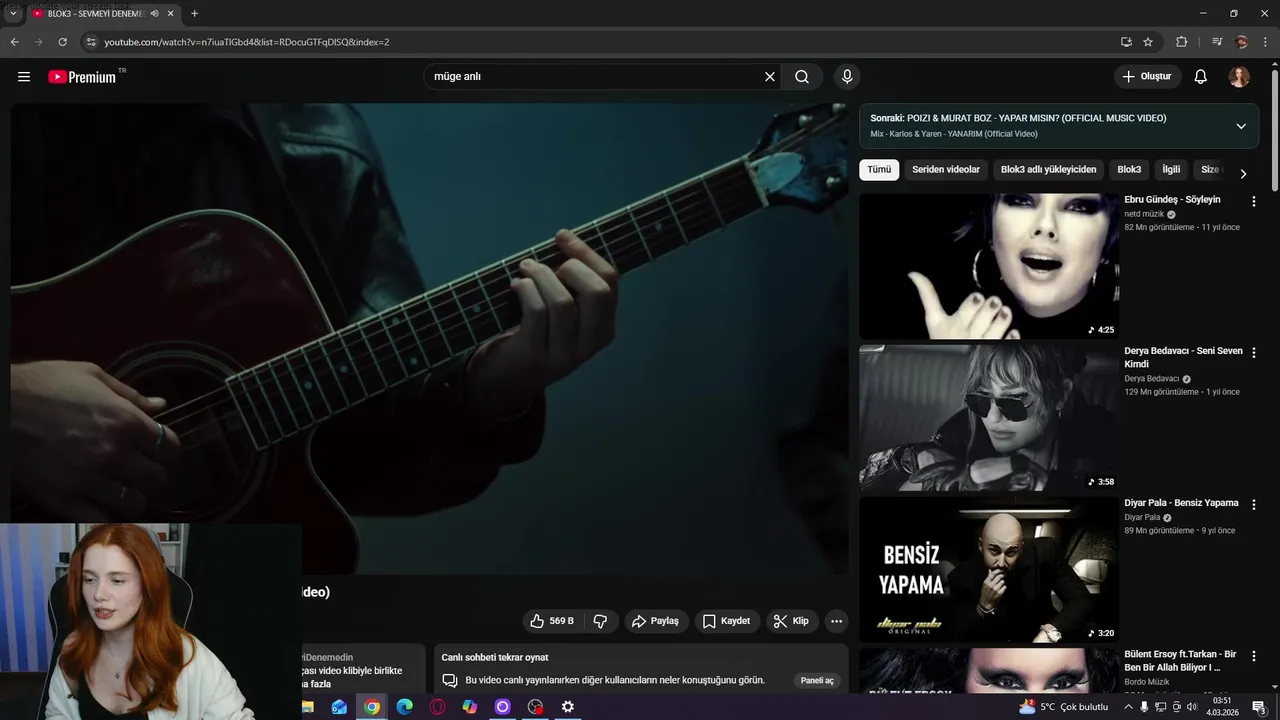Screen dimensions: 1280x720
Task: Open Oluştur create button
Action: [1147, 77]
